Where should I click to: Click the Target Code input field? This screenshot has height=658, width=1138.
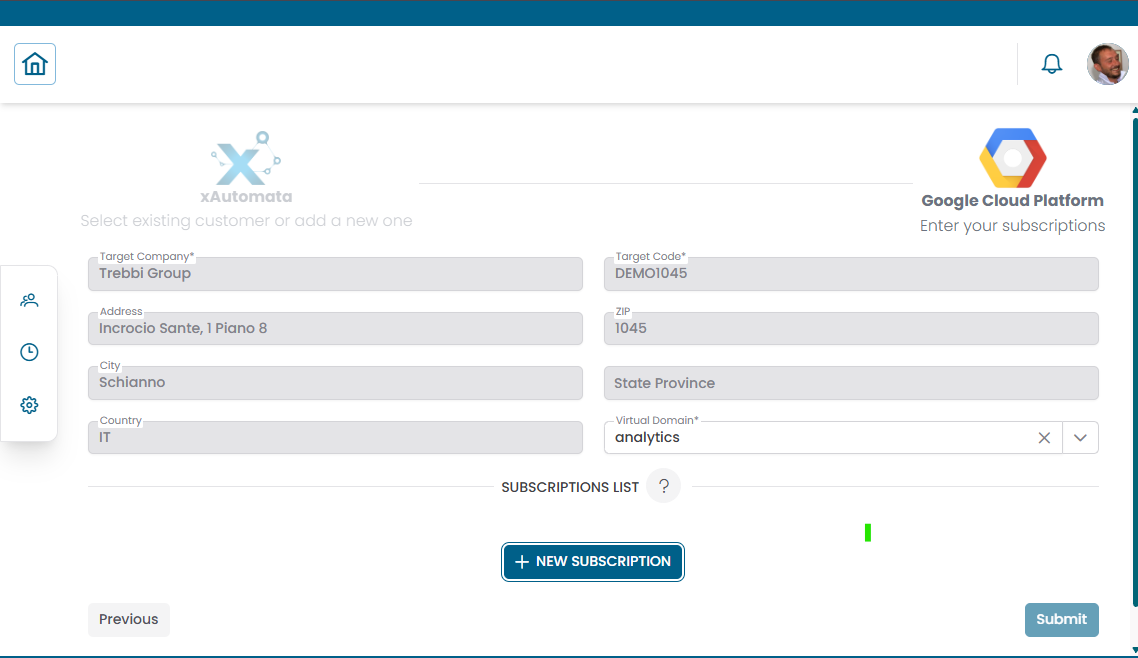(851, 274)
